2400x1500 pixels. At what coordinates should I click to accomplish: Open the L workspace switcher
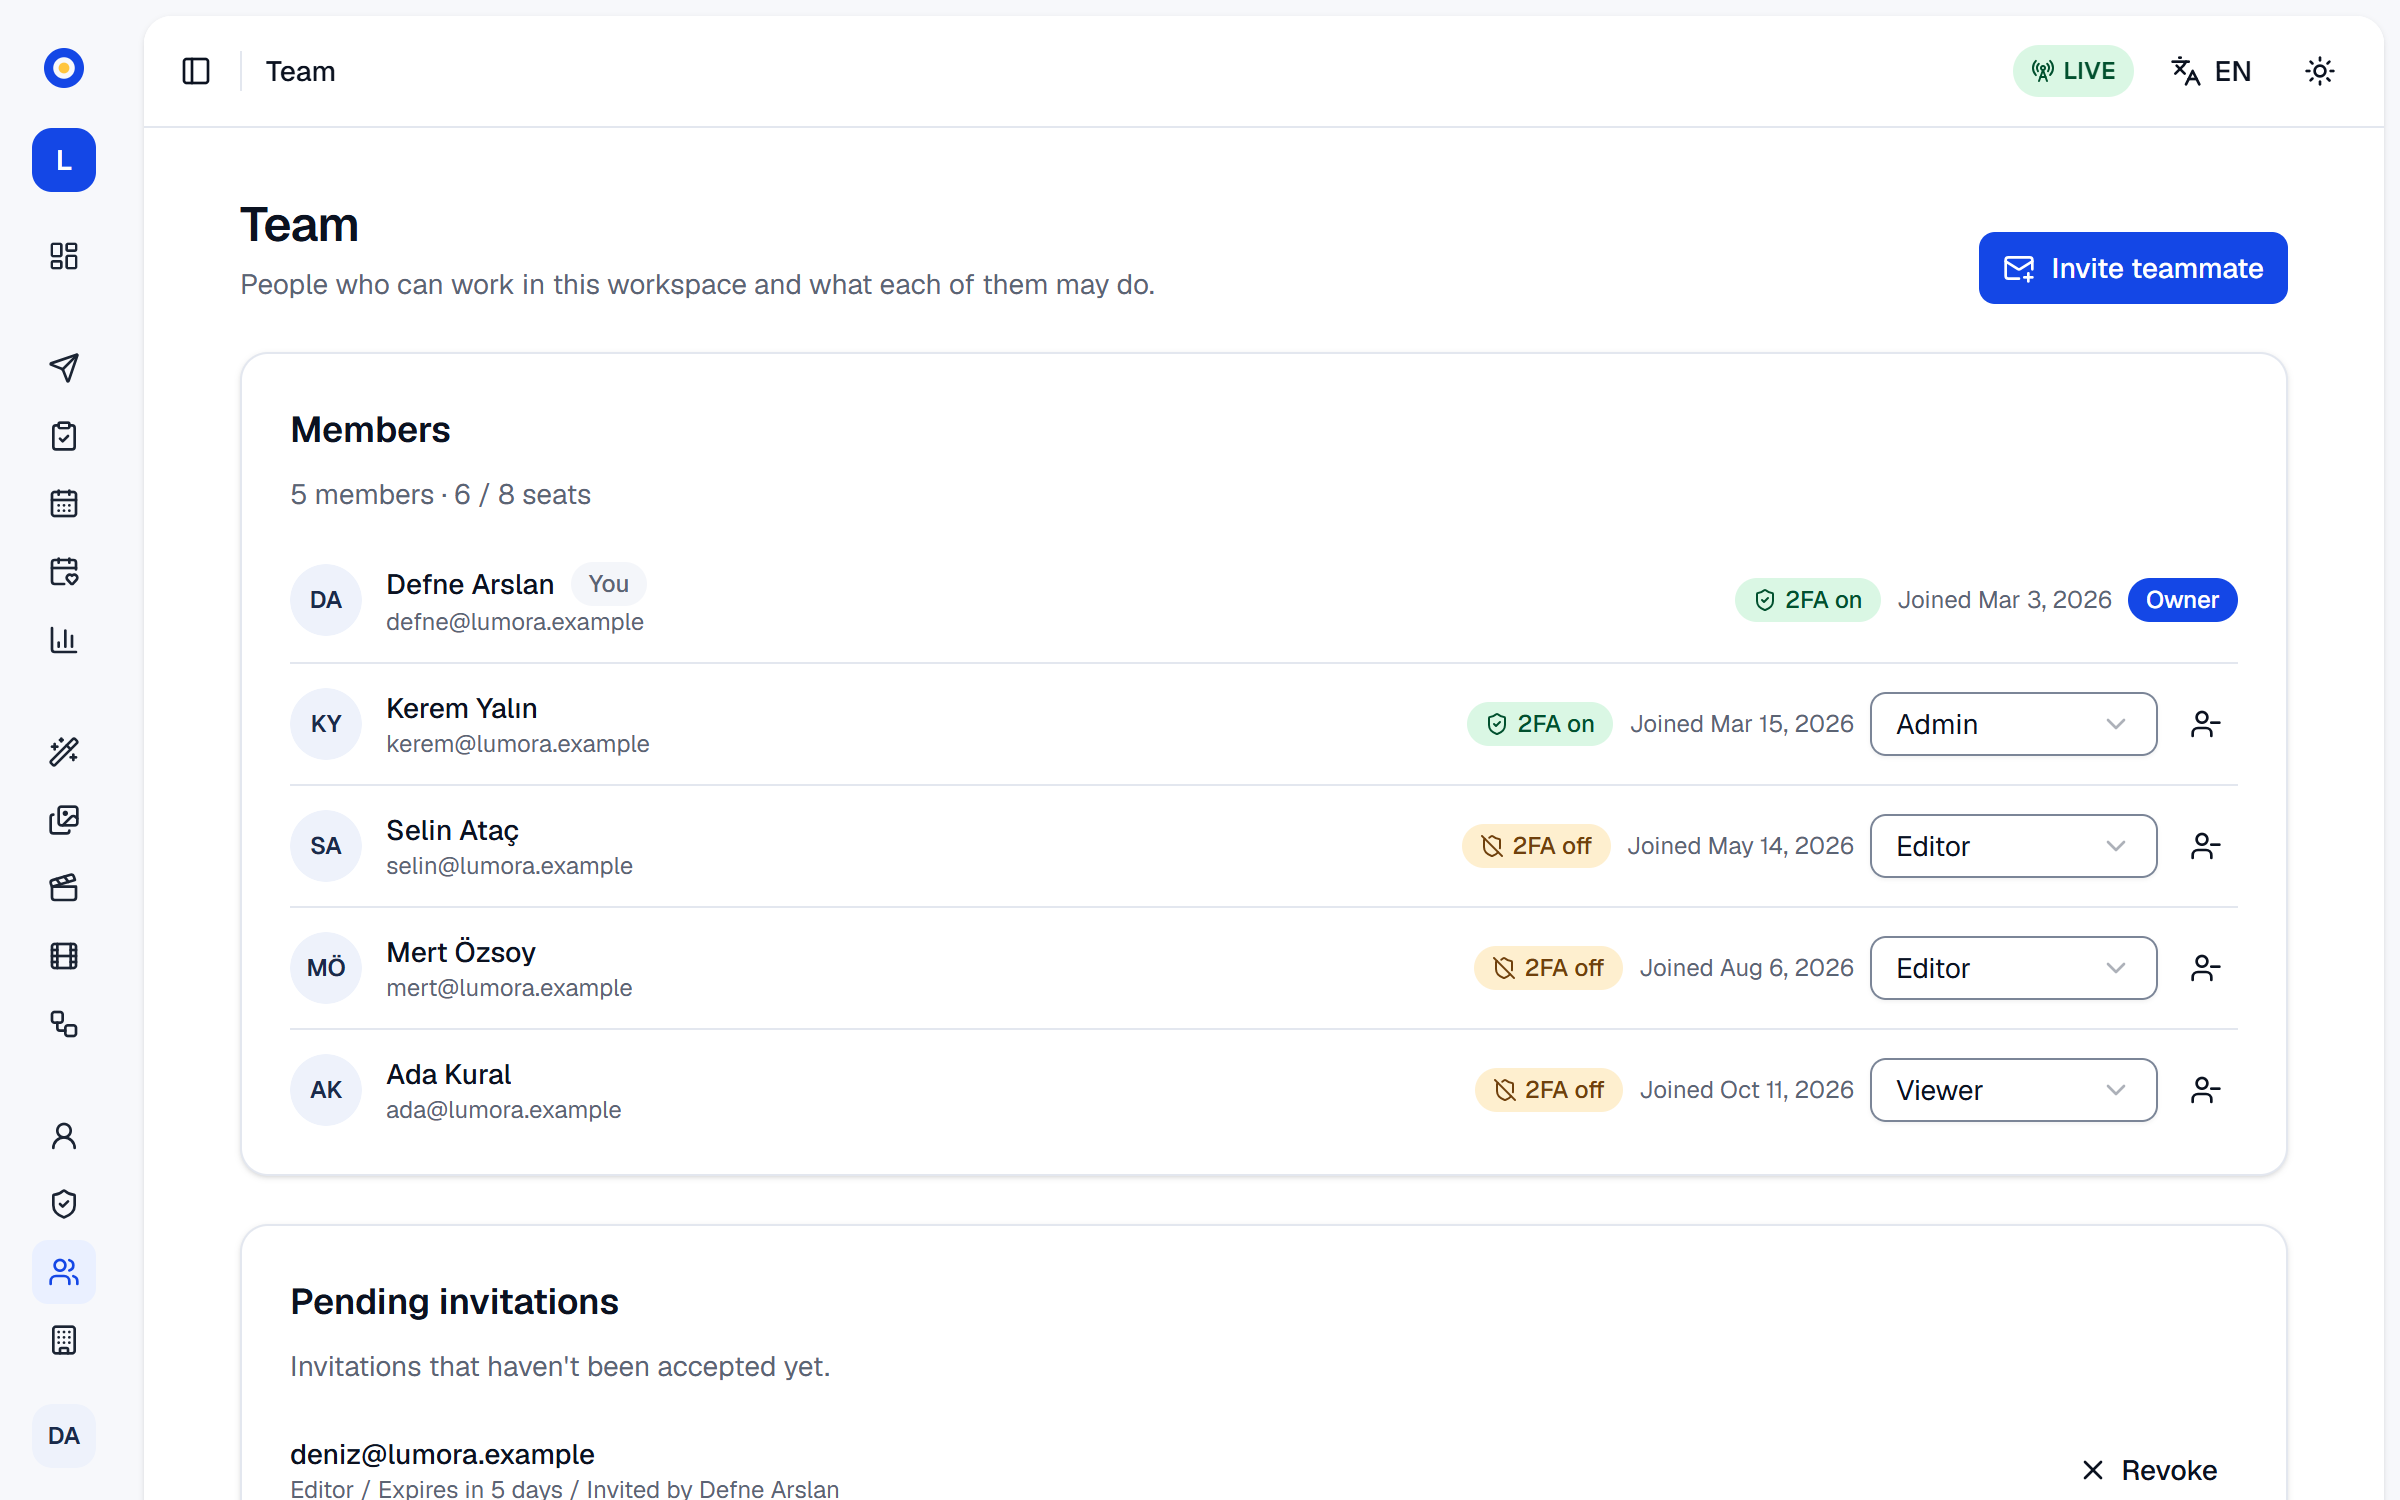click(x=64, y=160)
